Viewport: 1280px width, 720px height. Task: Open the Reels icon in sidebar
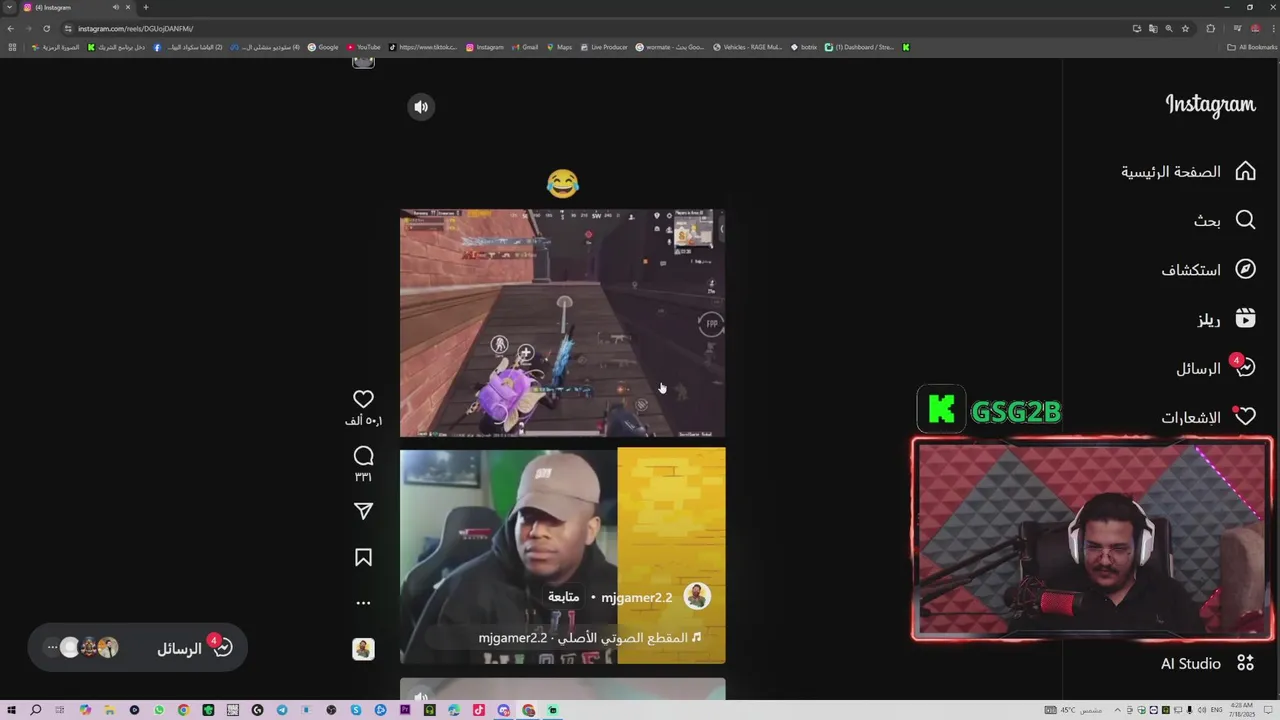[1245, 319]
